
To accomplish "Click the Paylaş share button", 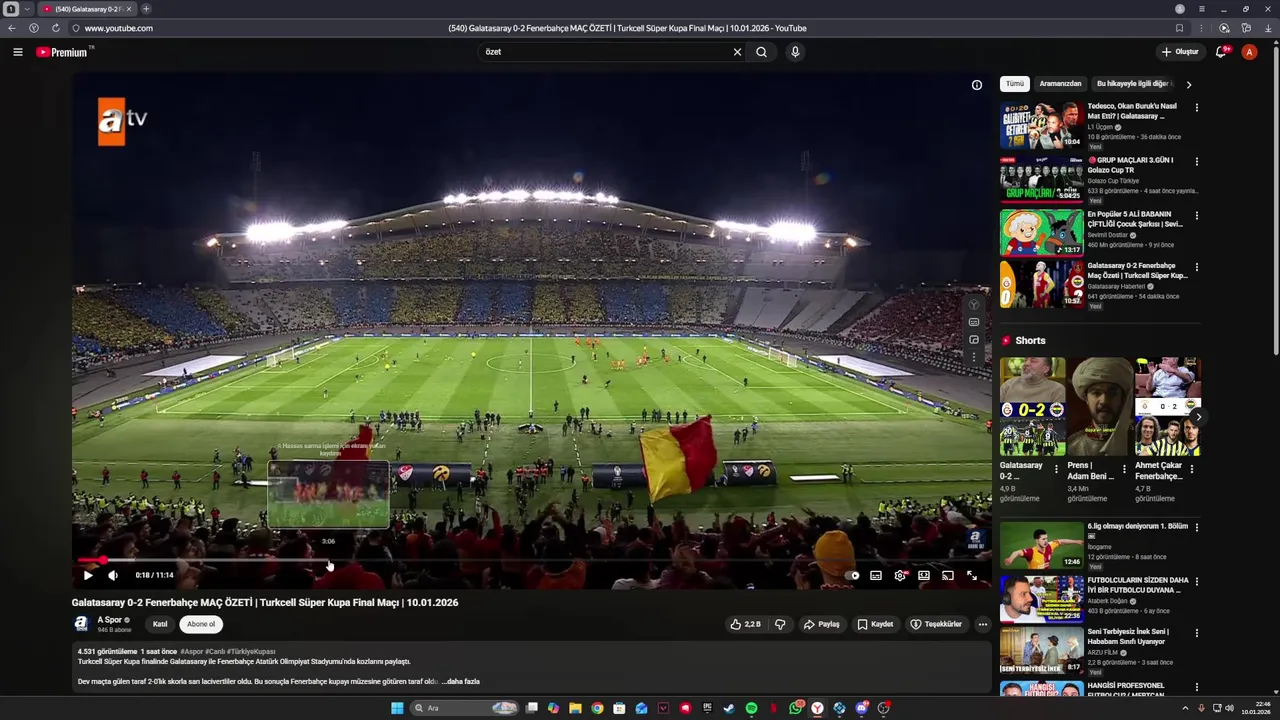I will click(822, 624).
